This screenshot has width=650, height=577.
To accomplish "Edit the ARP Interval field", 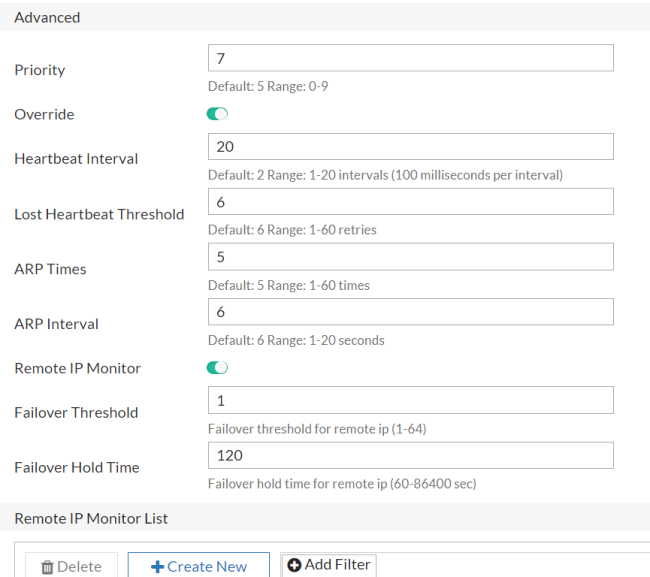I will 410,312.
